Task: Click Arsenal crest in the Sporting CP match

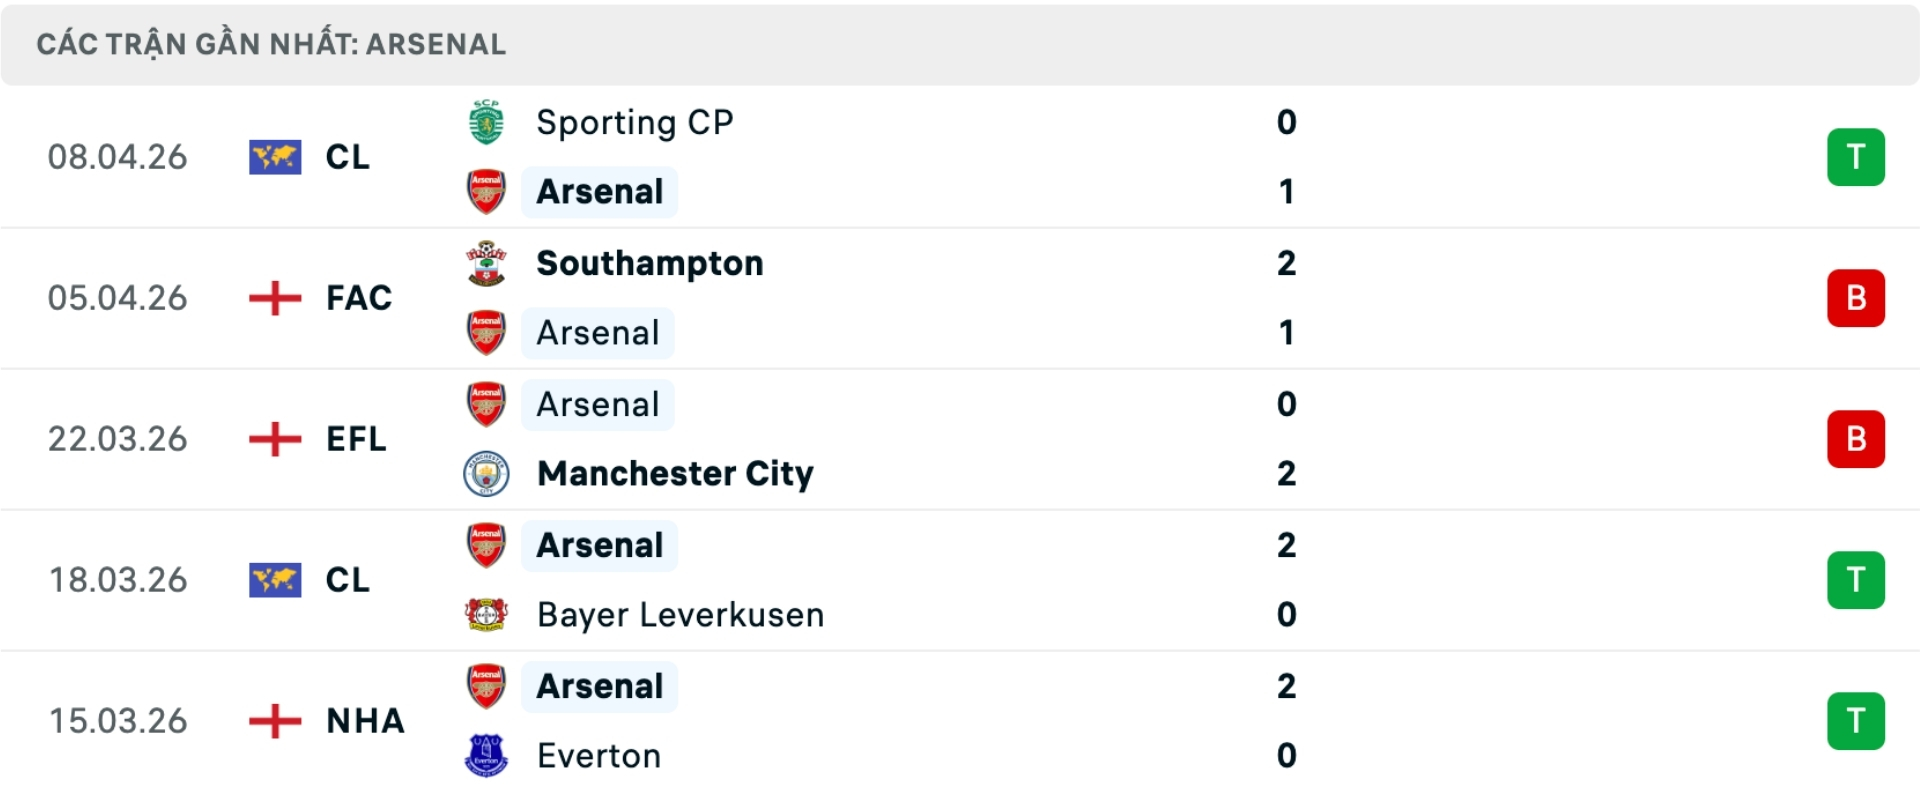Action: tap(486, 191)
